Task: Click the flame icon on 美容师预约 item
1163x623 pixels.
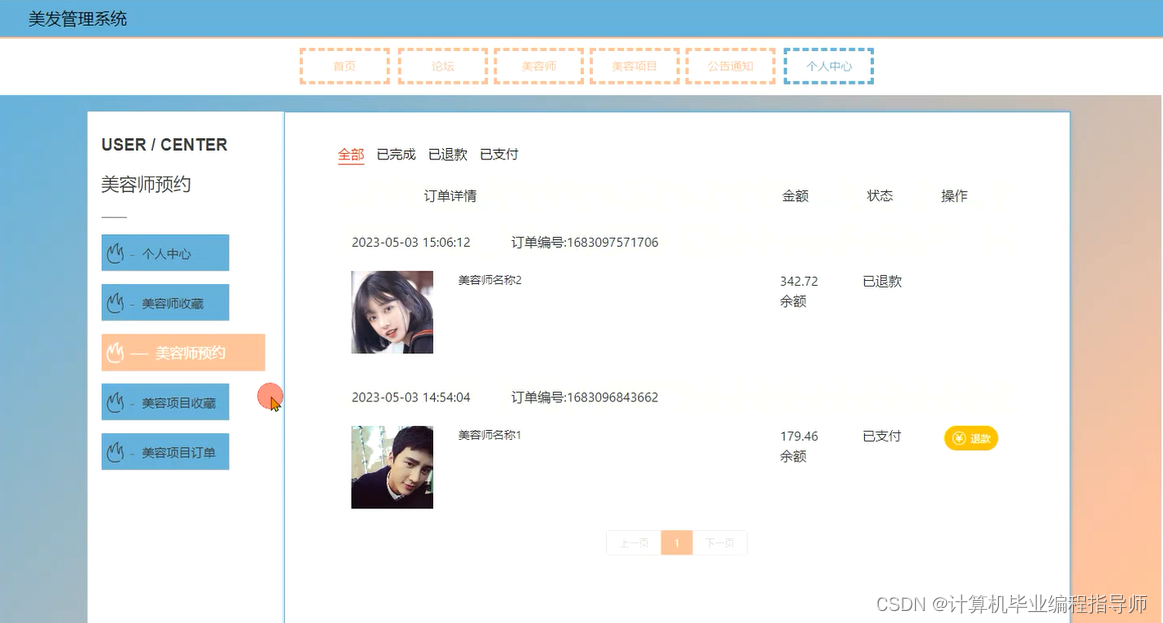Action: pyautogui.click(x=115, y=352)
